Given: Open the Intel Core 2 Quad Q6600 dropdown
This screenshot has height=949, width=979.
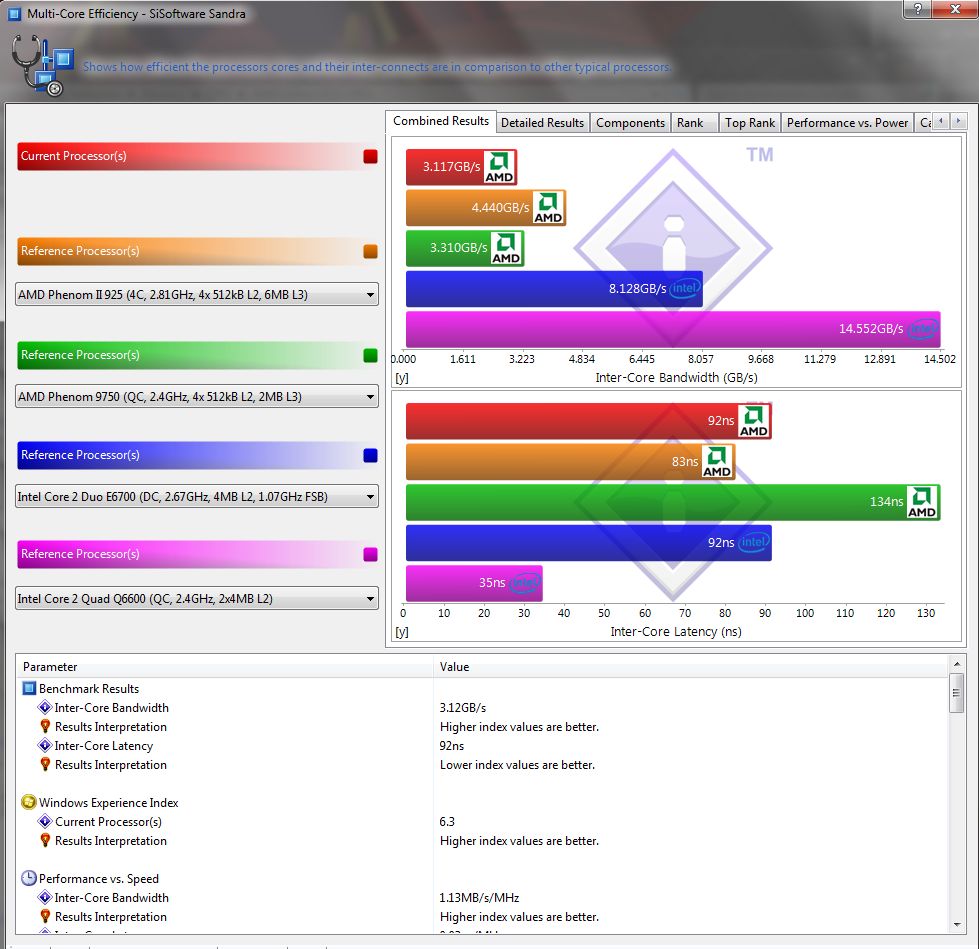Looking at the screenshot, I should click(197, 598).
